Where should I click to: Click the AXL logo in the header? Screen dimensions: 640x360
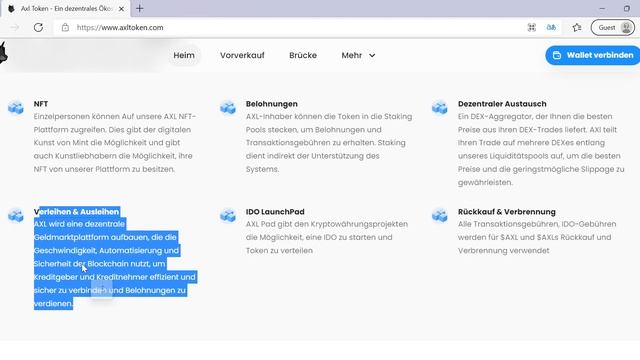[x=4, y=53]
